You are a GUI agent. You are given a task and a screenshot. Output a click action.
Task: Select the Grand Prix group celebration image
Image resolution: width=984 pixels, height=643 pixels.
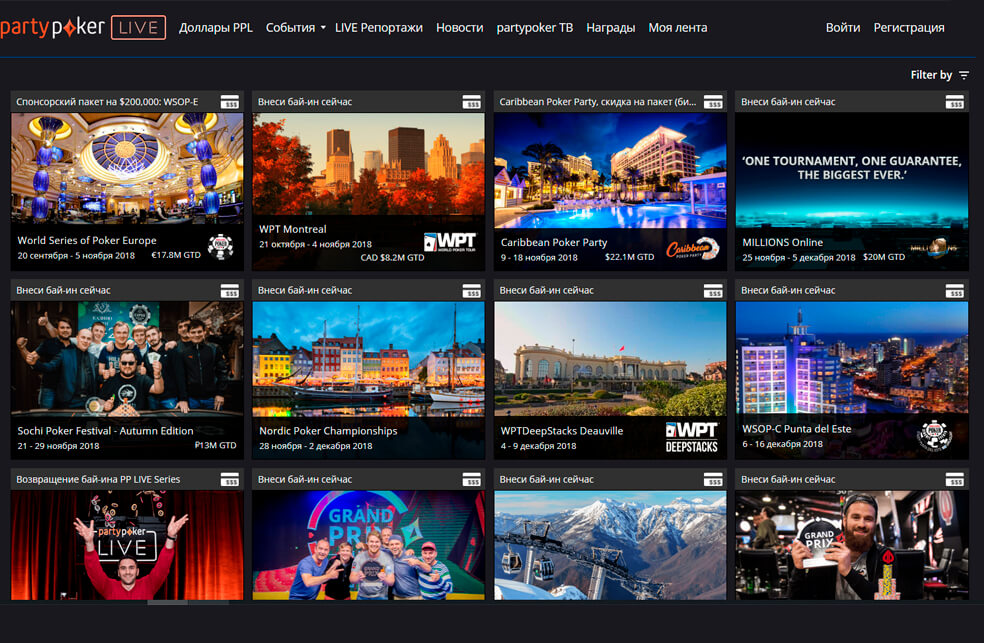coord(368,545)
